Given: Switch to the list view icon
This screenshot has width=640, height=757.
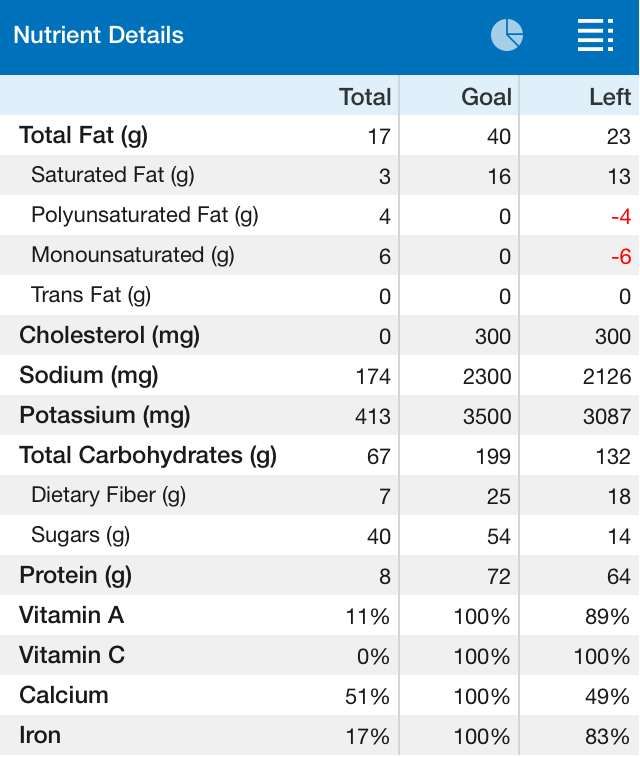Looking at the screenshot, I should (595, 35).
